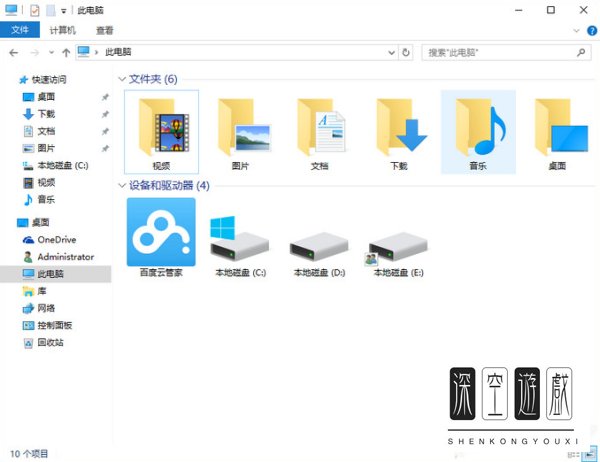
Task: Switch to 计算机 ribbon tab
Action: 63,30
